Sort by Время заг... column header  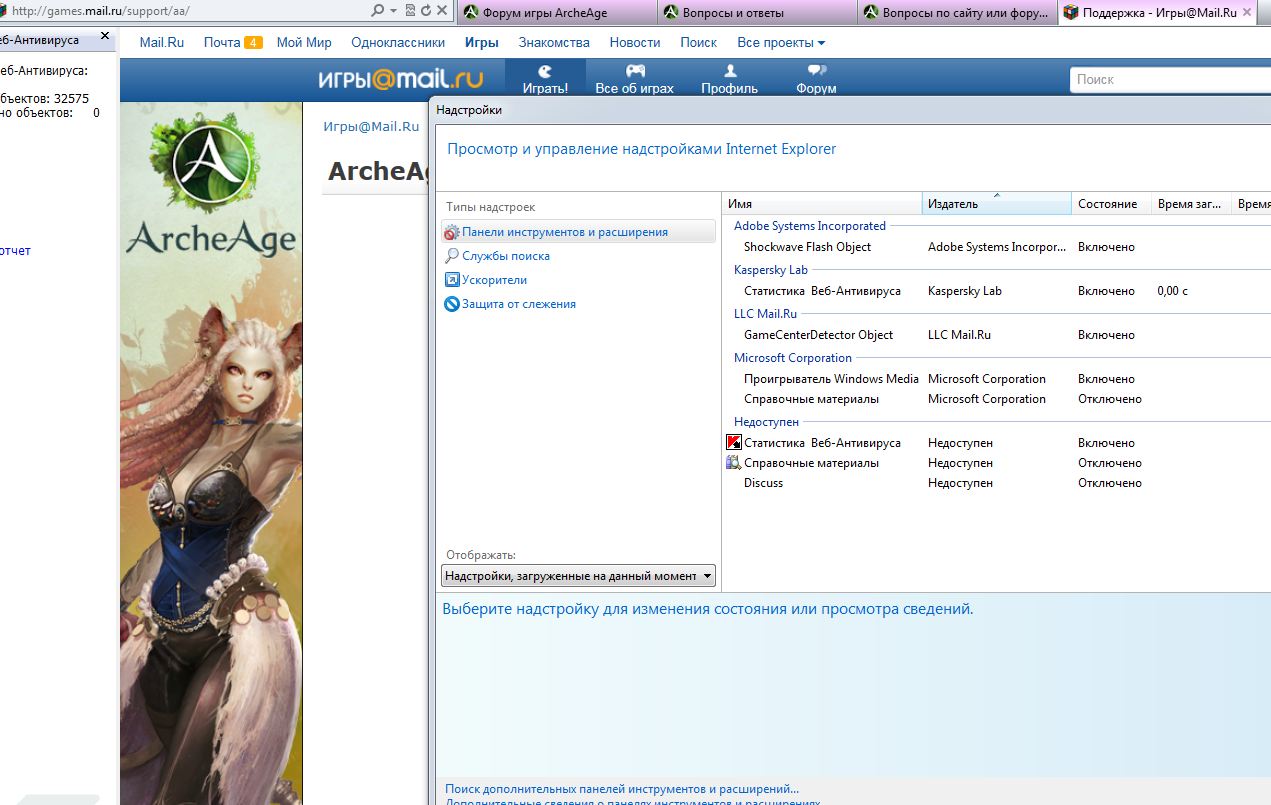(x=1191, y=204)
